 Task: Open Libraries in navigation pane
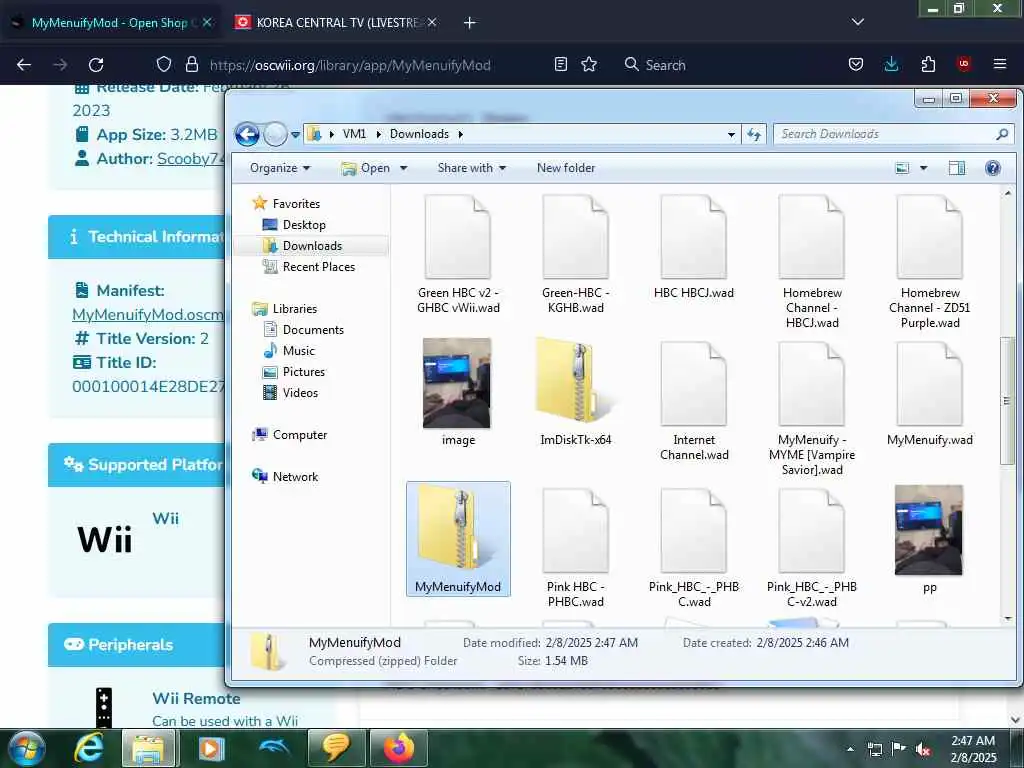tap(285, 309)
